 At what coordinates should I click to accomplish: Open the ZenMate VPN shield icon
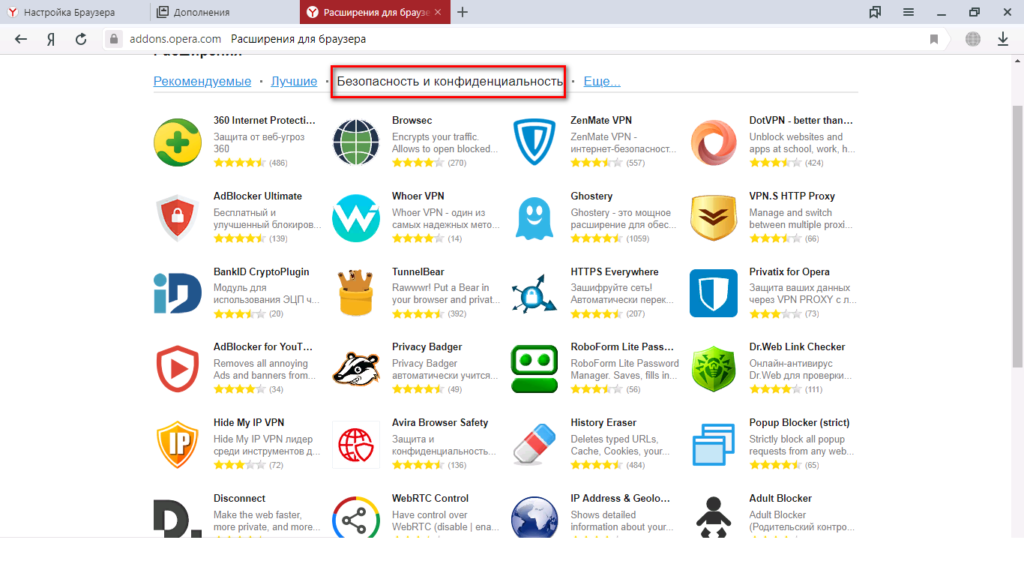(534, 142)
